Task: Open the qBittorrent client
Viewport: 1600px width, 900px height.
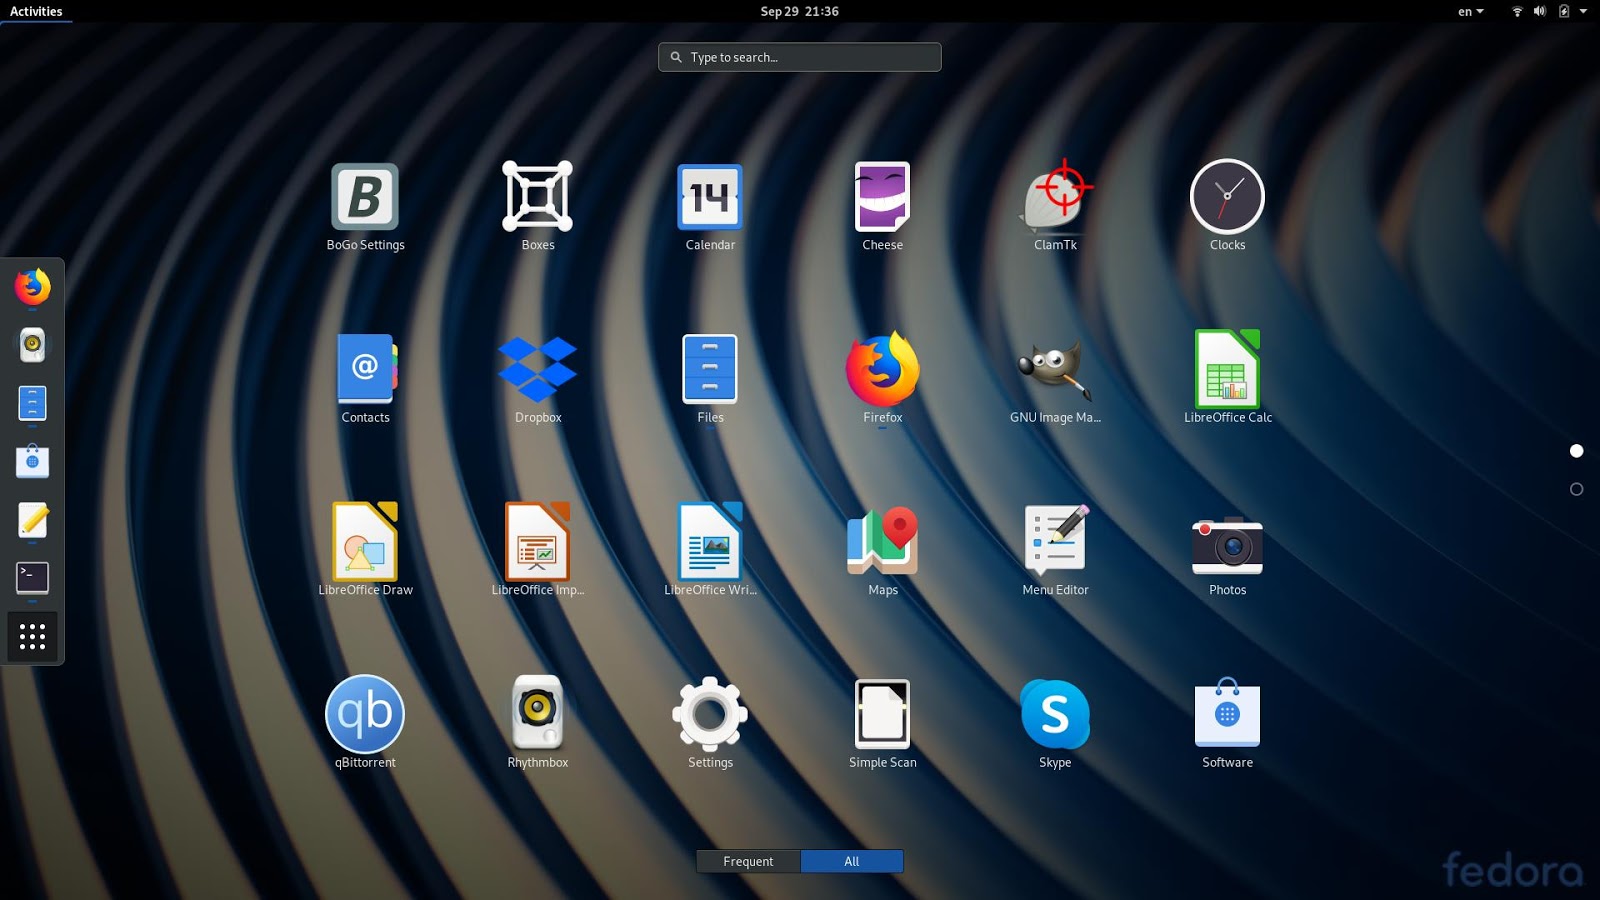Action: tap(364, 714)
